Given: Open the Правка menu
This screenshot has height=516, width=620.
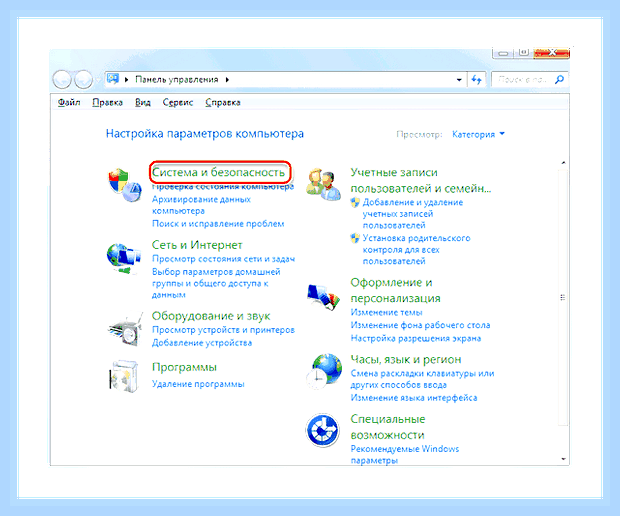Looking at the screenshot, I should tap(108, 102).
